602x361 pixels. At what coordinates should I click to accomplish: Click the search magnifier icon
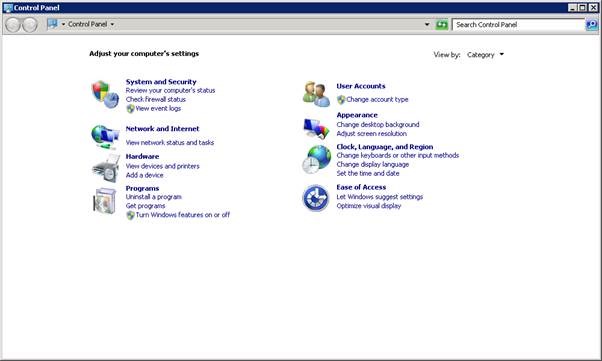tap(592, 25)
